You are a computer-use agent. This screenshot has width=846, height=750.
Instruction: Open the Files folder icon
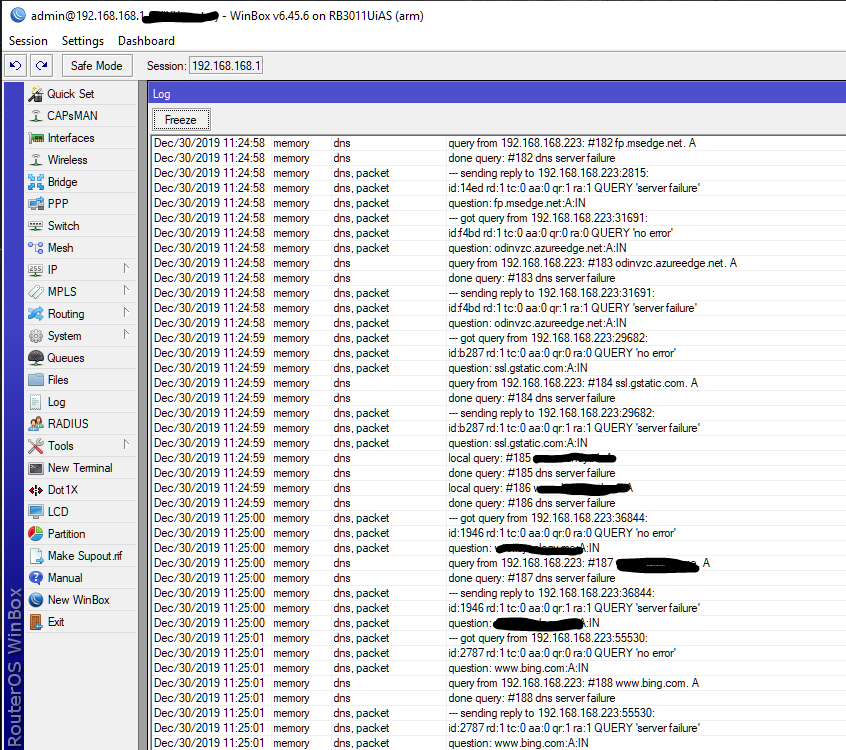point(36,380)
